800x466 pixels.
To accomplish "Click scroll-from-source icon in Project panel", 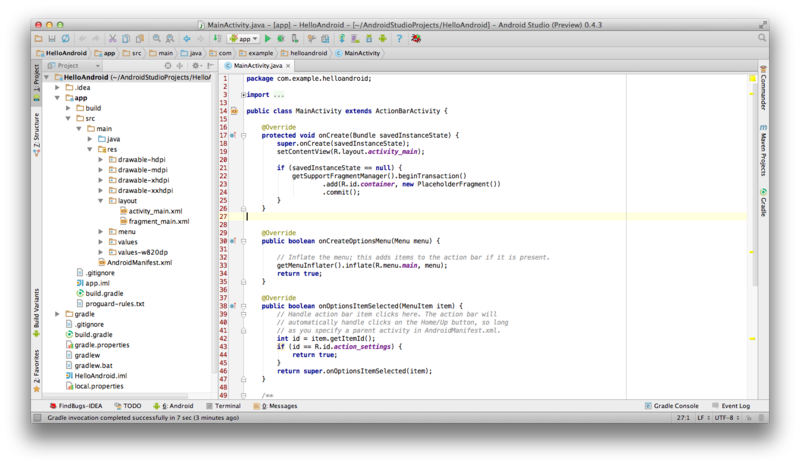I will coord(168,65).
